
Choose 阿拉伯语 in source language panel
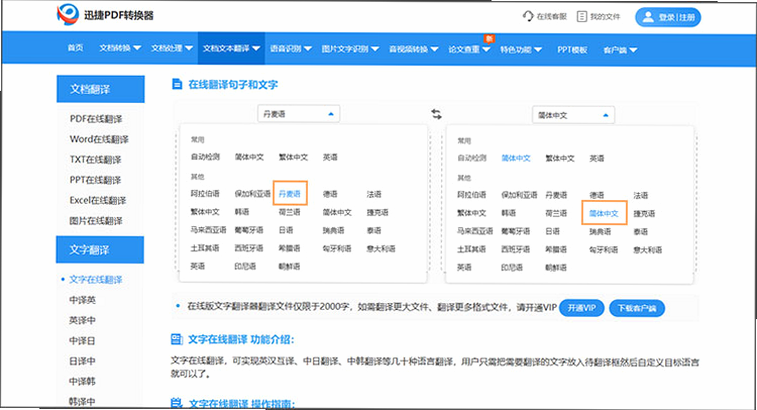205,194
